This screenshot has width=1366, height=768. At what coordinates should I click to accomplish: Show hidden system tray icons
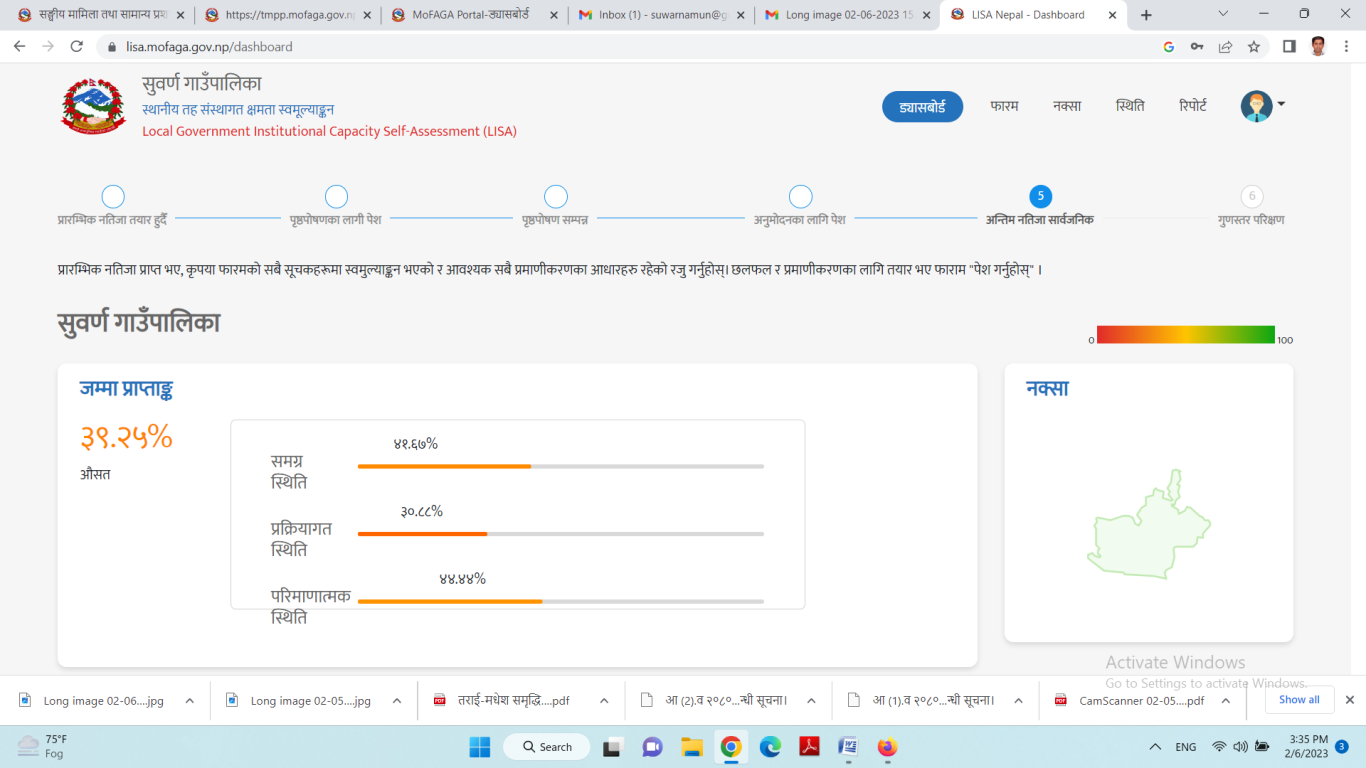[x=1155, y=747]
